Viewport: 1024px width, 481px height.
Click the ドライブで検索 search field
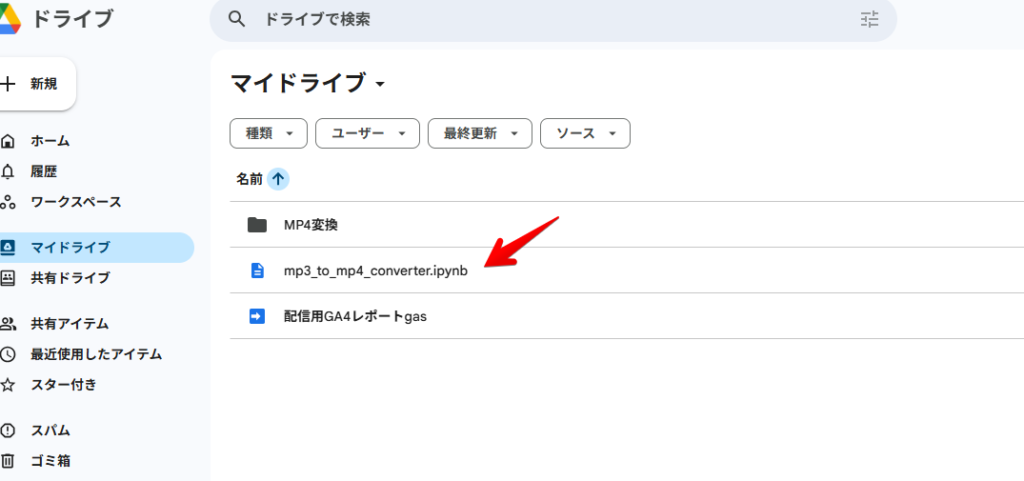552,20
